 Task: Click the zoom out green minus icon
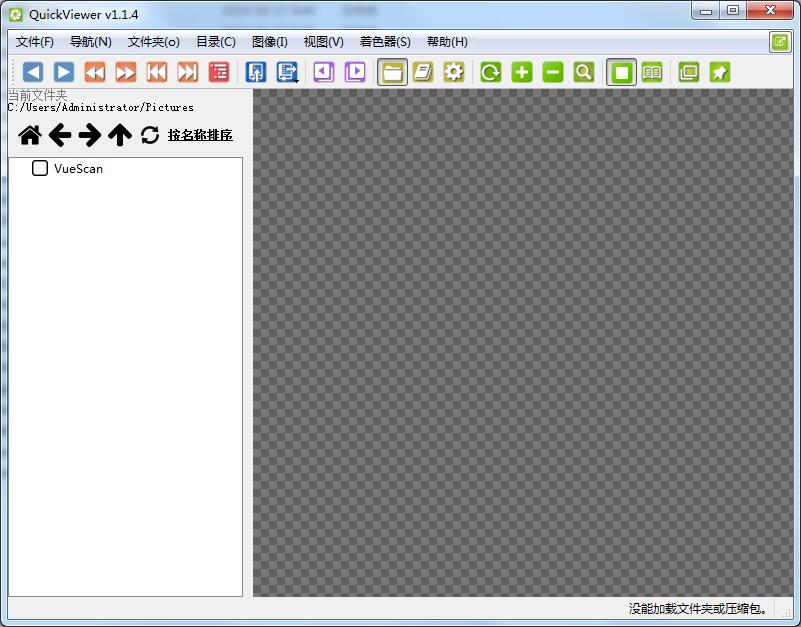pyautogui.click(x=553, y=72)
